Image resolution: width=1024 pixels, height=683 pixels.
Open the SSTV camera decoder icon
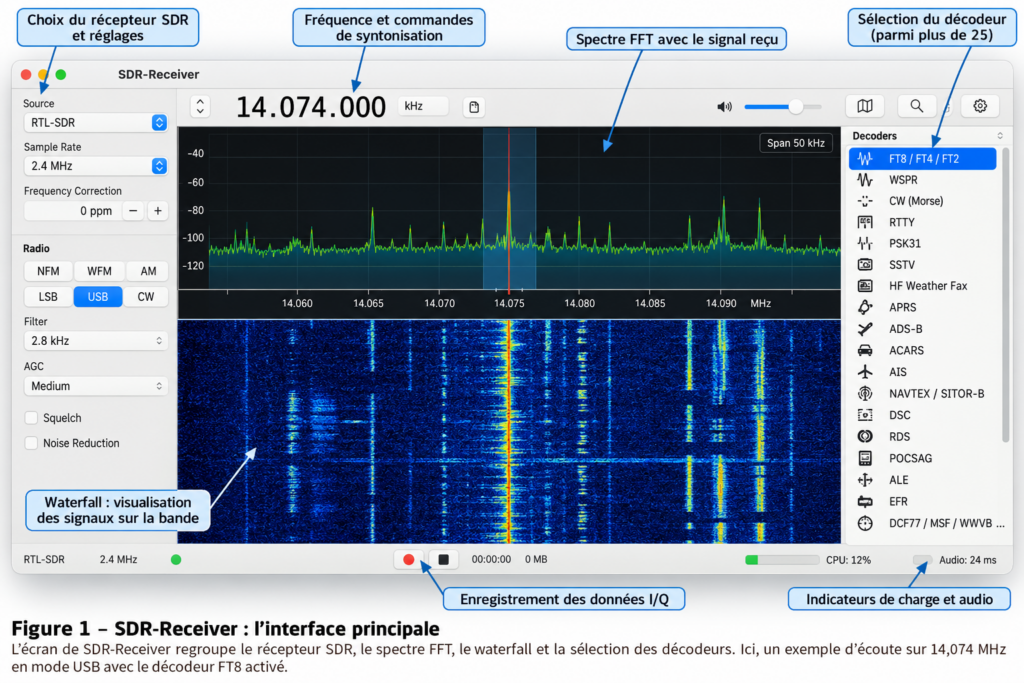[x=865, y=264]
